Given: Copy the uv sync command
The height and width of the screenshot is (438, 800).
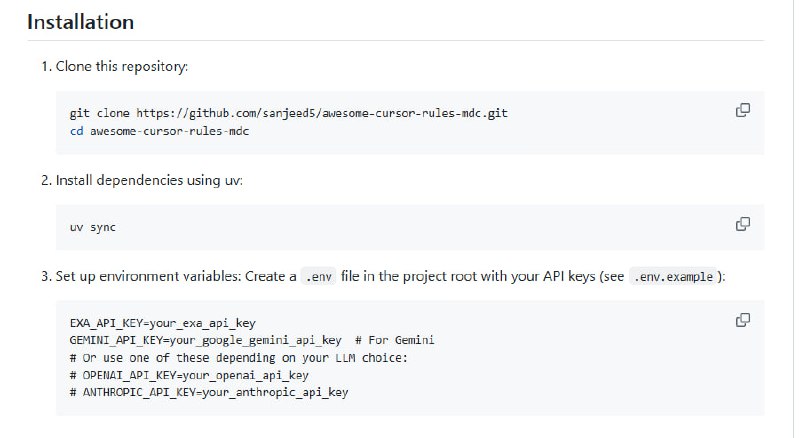Looking at the screenshot, I should [x=743, y=223].
